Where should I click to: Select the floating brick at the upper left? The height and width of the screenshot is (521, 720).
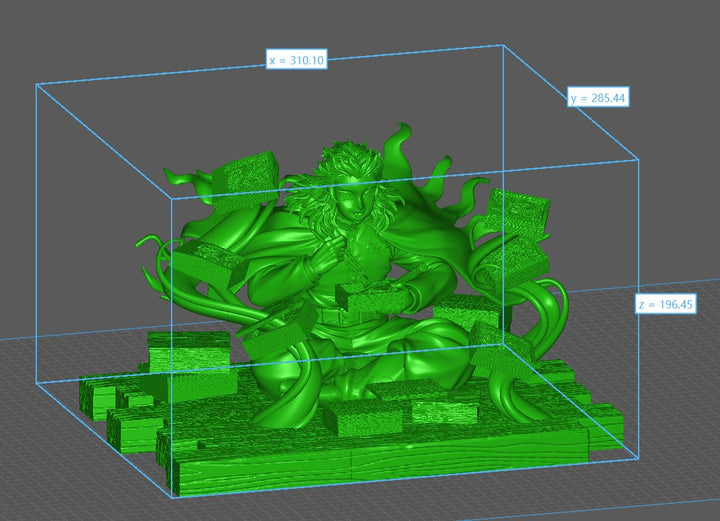247,171
